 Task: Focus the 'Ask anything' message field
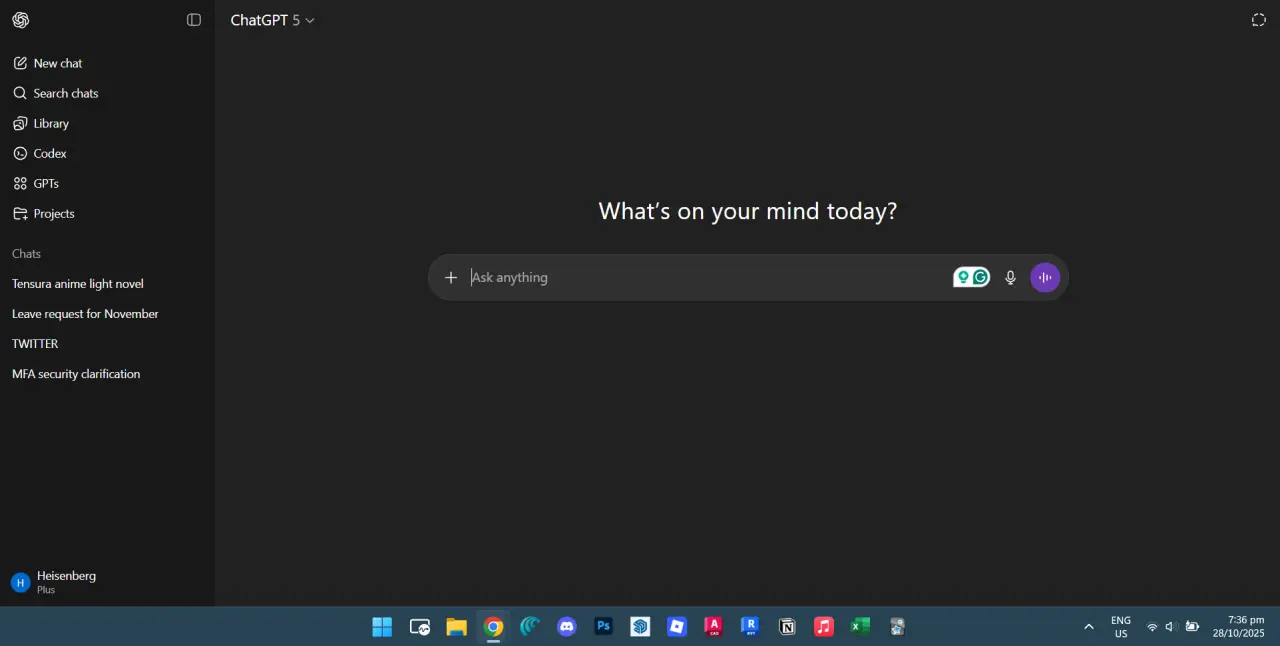[708, 277]
